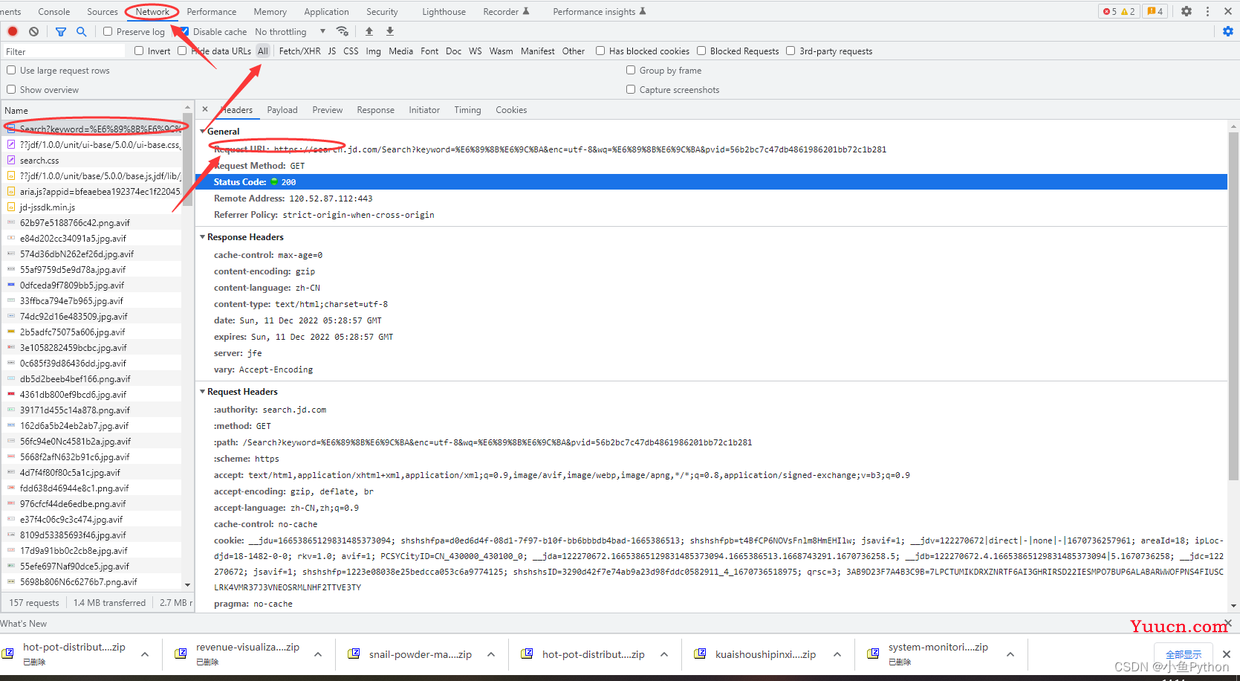The width and height of the screenshot is (1240, 681).
Task: Toggle the funnel filter icon
Action: click(x=61, y=32)
